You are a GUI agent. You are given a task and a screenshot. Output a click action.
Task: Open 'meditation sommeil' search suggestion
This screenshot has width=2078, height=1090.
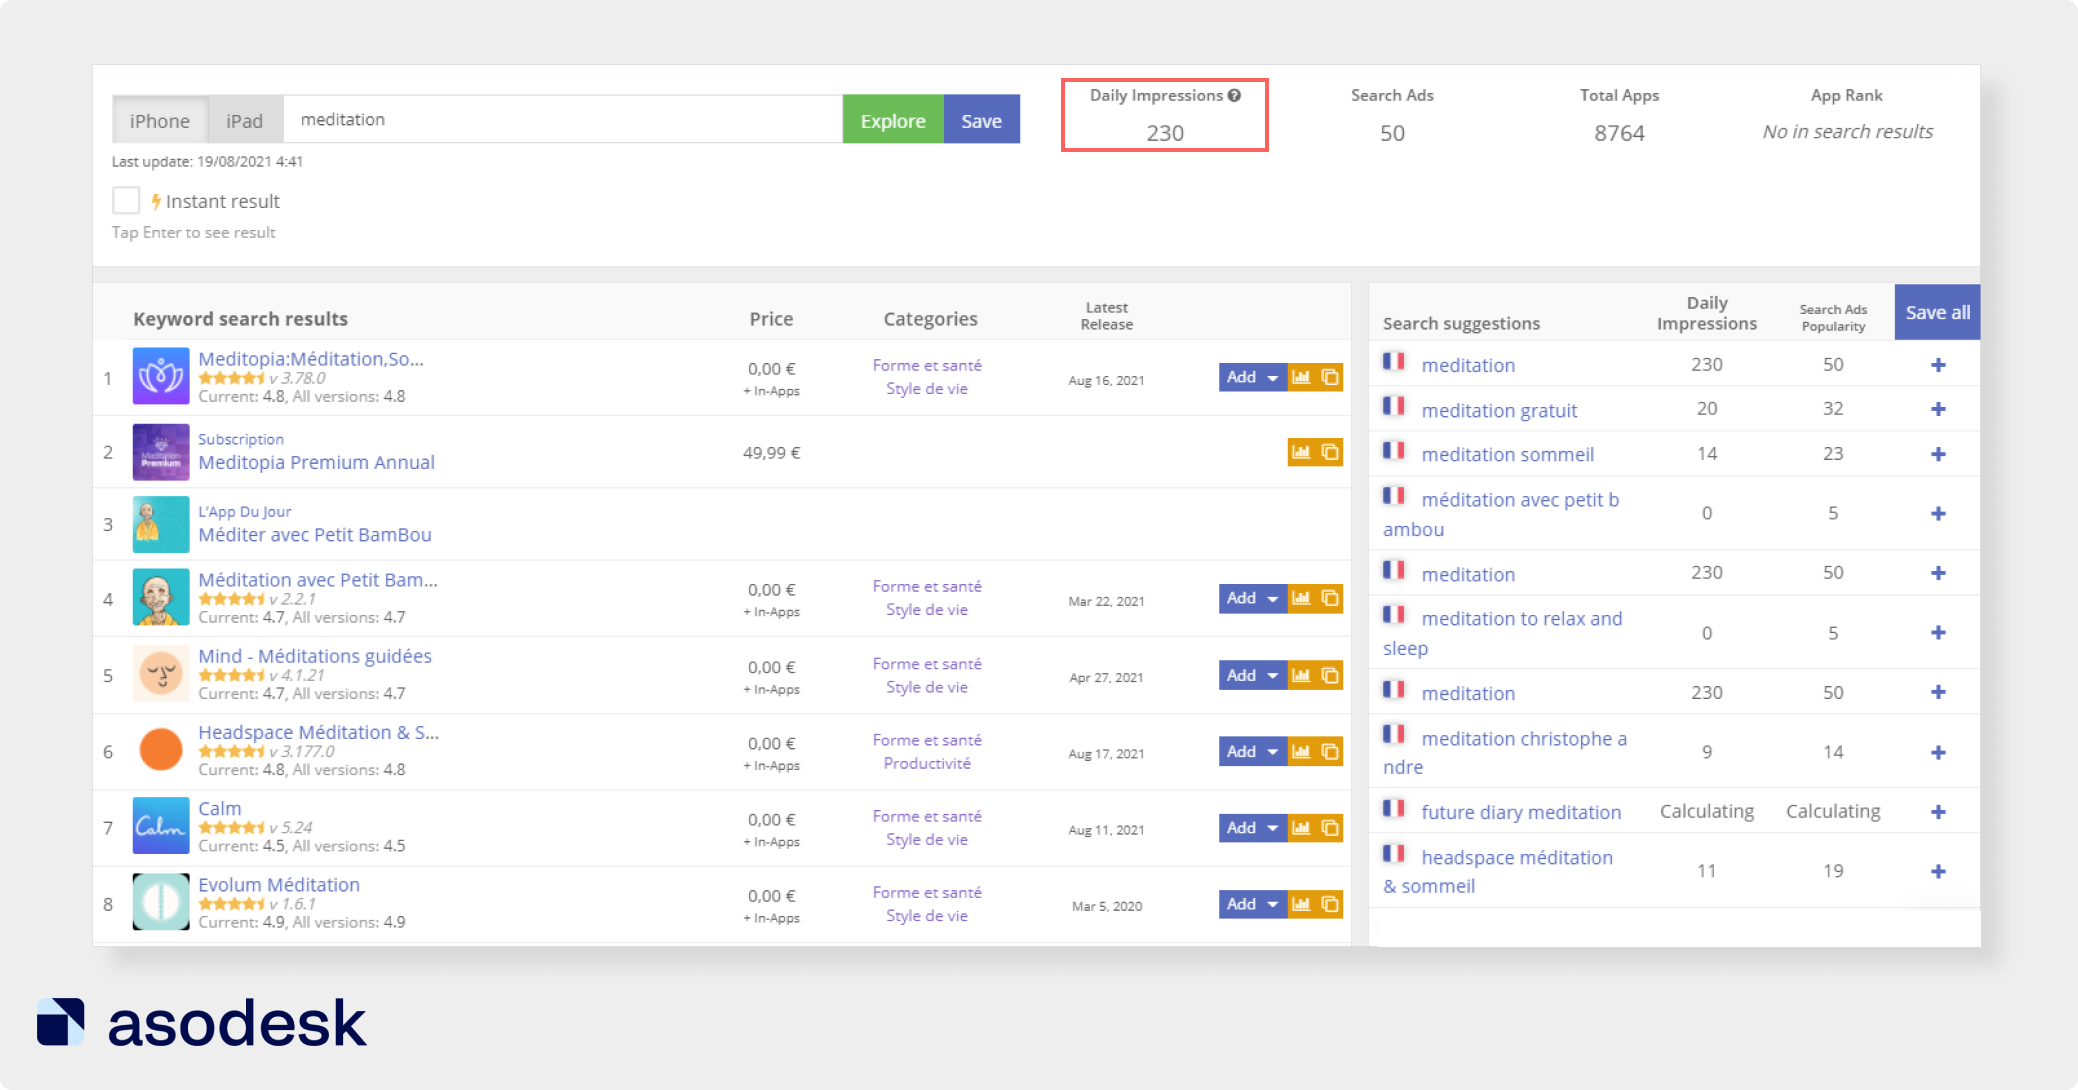pyautogui.click(x=1507, y=454)
